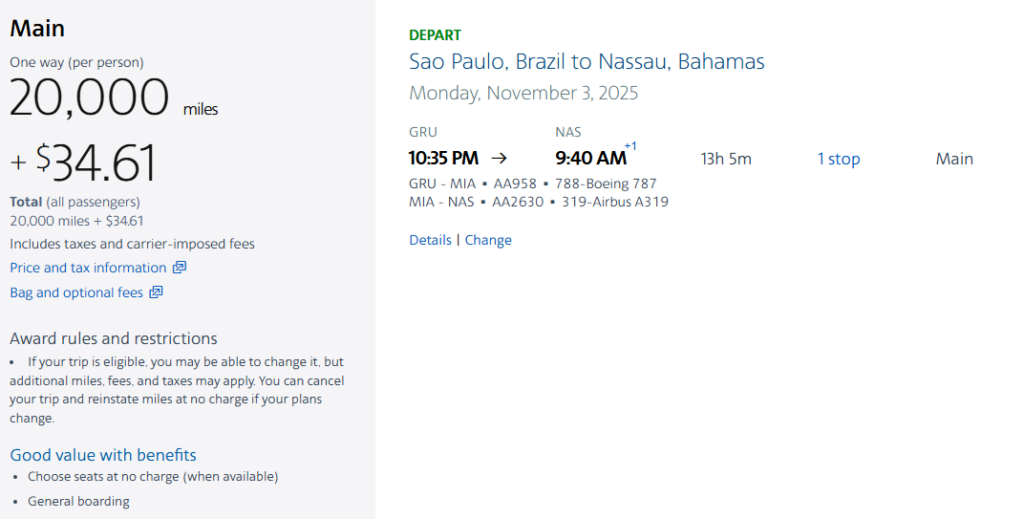Click the 20,000 miles fare amount
Viewport: 1024px width, 519px height.
click(x=90, y=98)
